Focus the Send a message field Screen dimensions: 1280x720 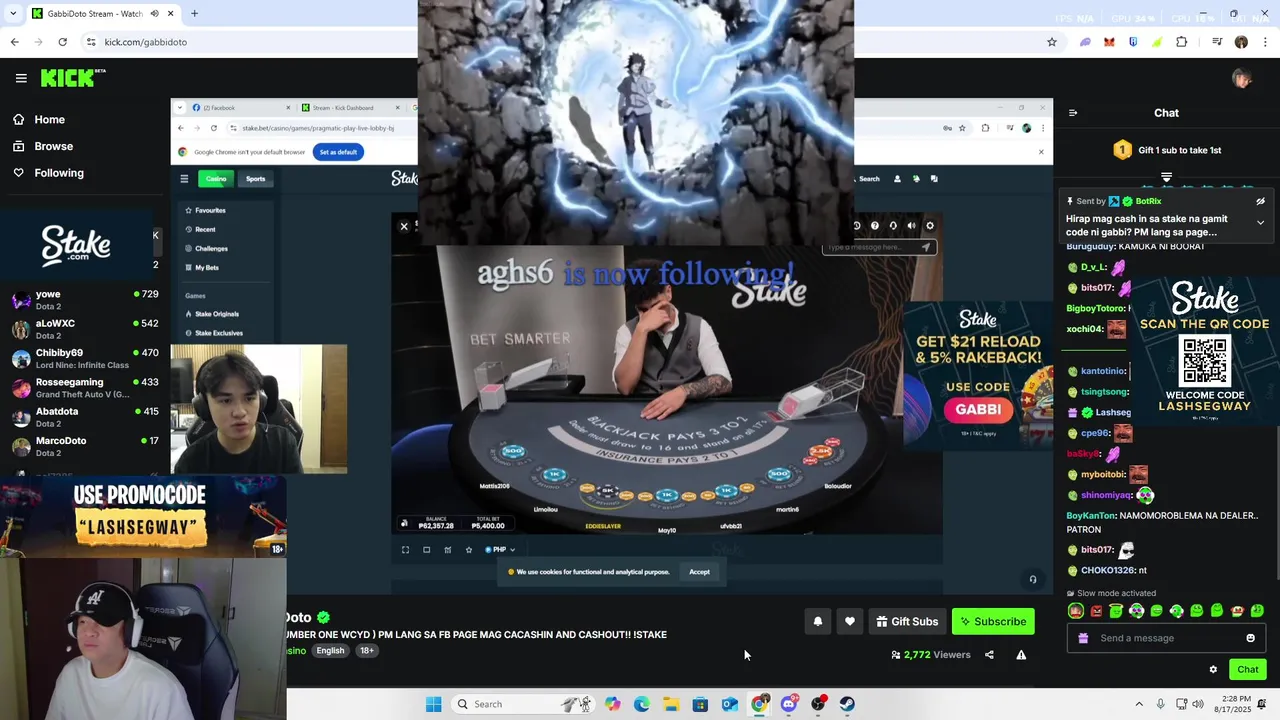1165,638
